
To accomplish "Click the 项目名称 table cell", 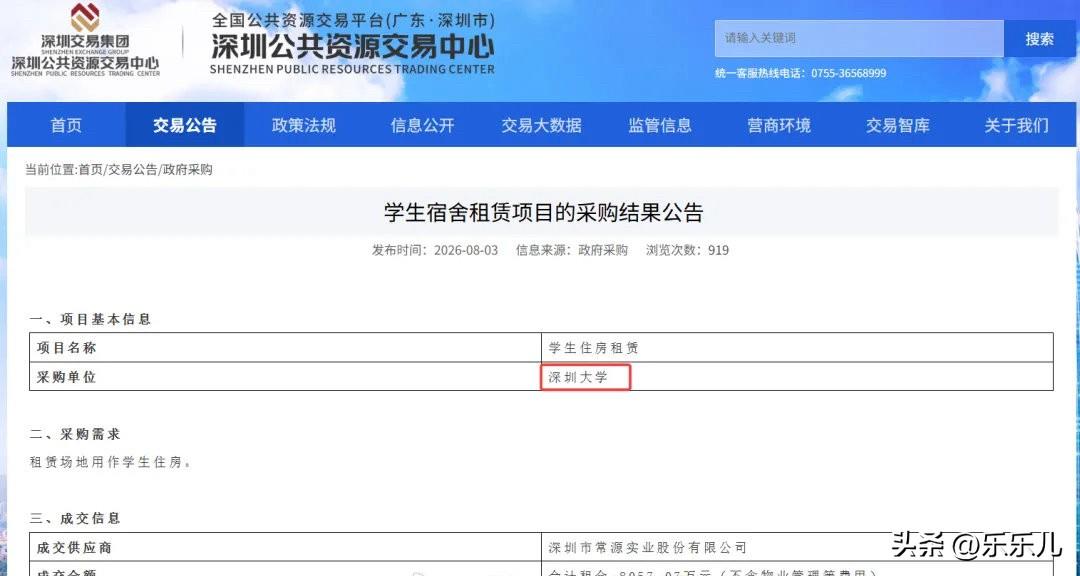I will (x=286, y=347).
